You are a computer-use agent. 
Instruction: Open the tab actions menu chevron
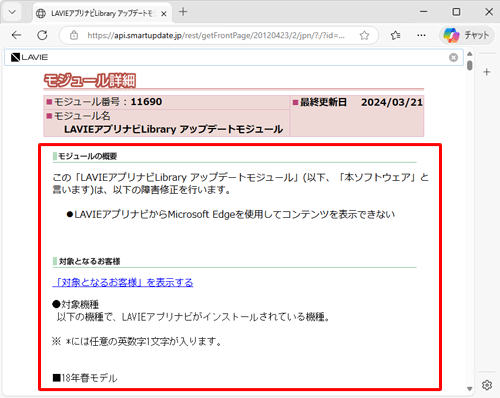tap(12, 12)
